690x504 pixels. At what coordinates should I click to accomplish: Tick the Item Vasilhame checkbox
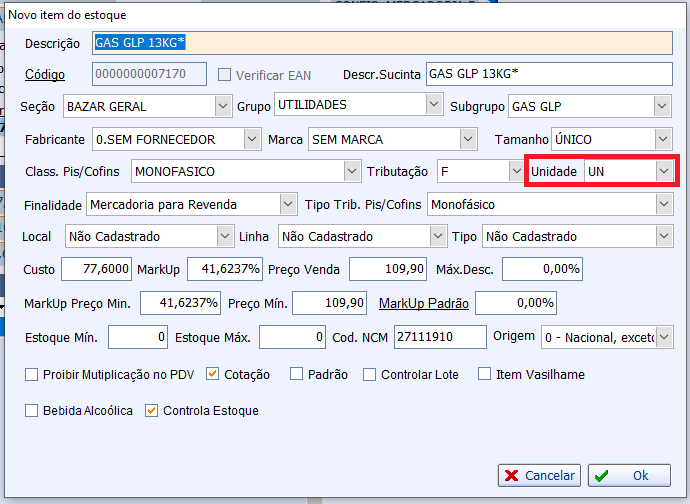(485, 375)
